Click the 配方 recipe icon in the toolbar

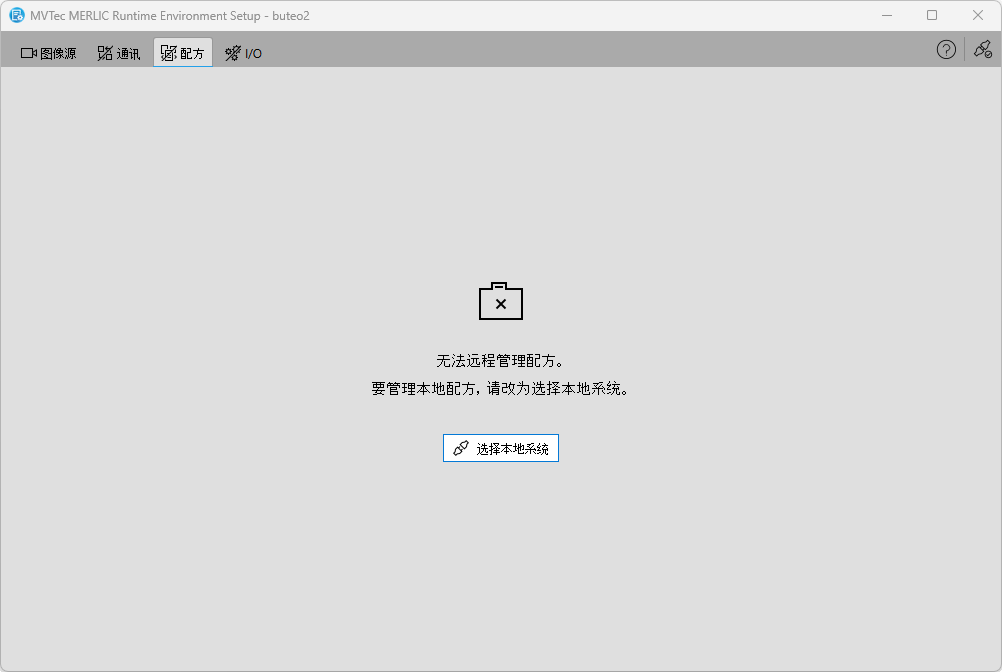(x=166, y=52)
